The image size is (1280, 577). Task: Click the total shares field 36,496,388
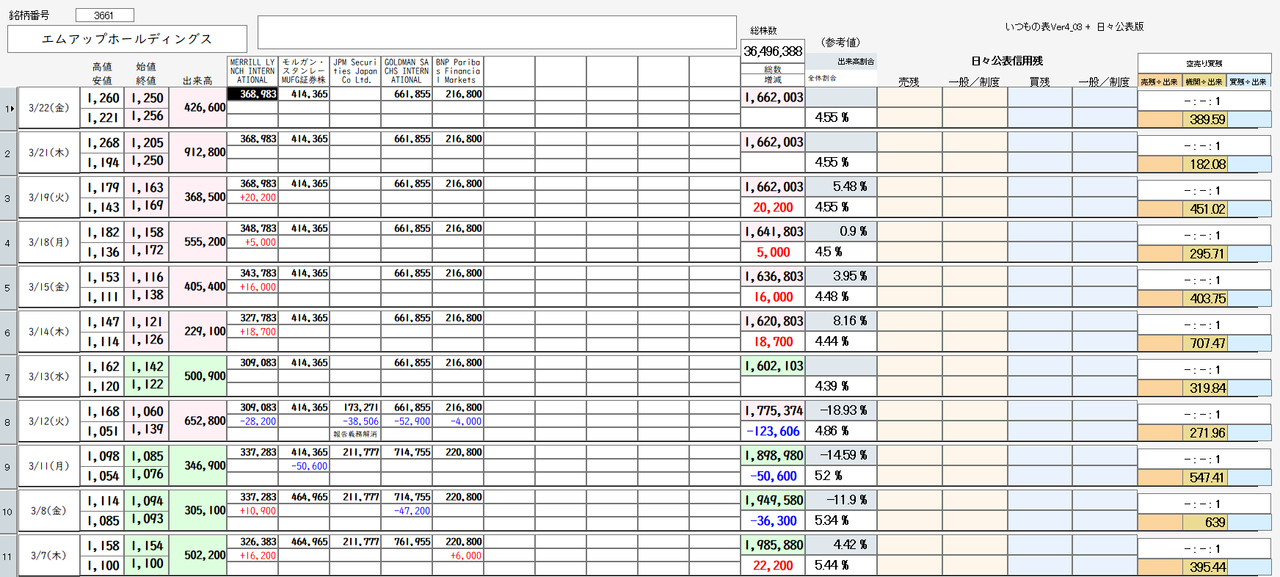pyautogui.click(x=772, y=51)
